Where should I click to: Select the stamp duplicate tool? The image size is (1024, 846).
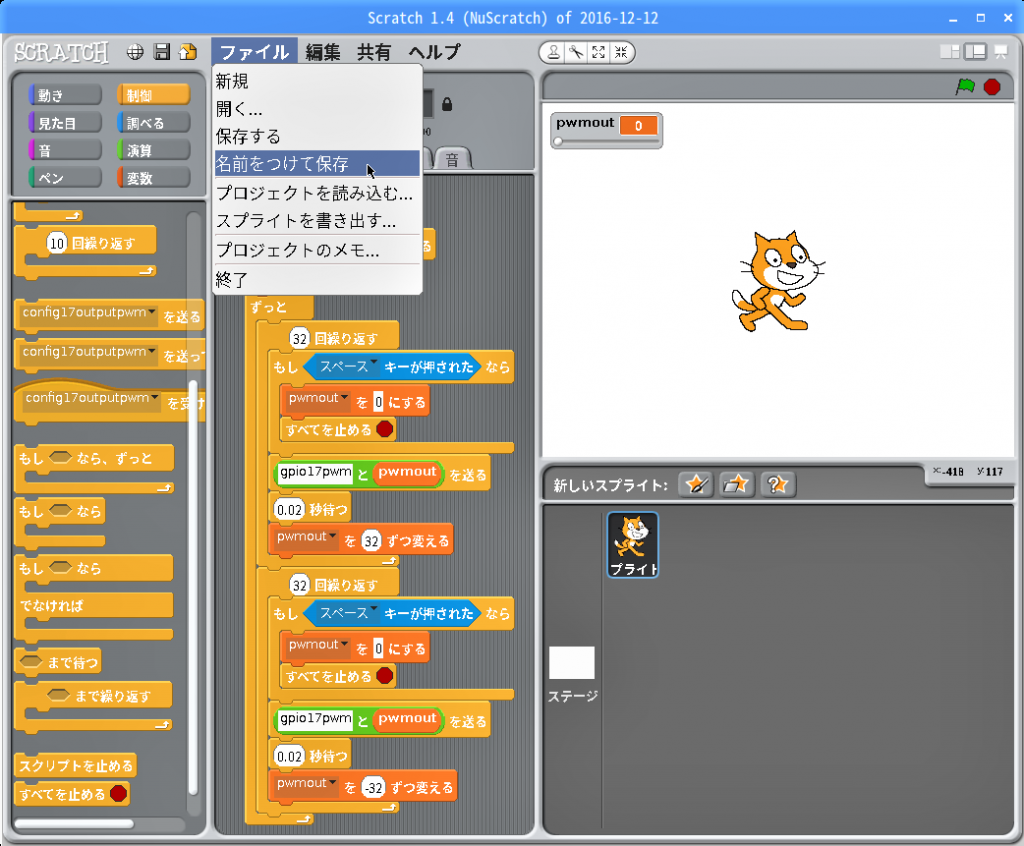click(x=553, y=52)
